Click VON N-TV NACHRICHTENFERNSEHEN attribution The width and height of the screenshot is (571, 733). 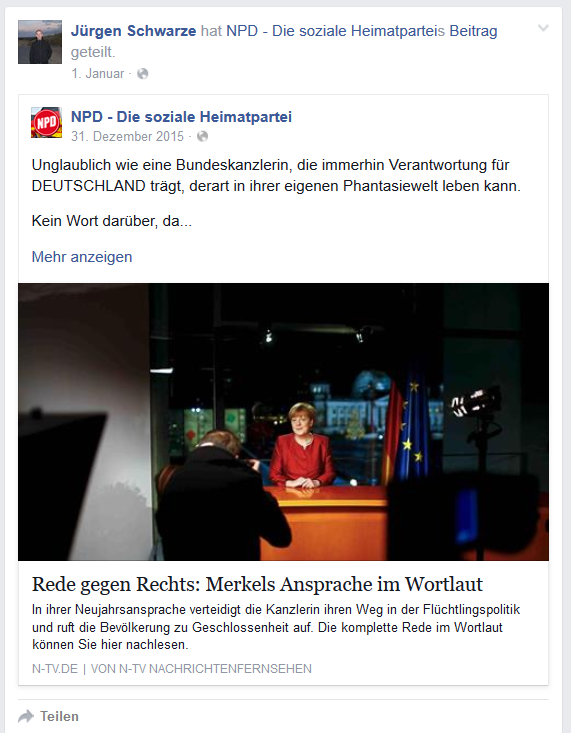coord(201,668)
